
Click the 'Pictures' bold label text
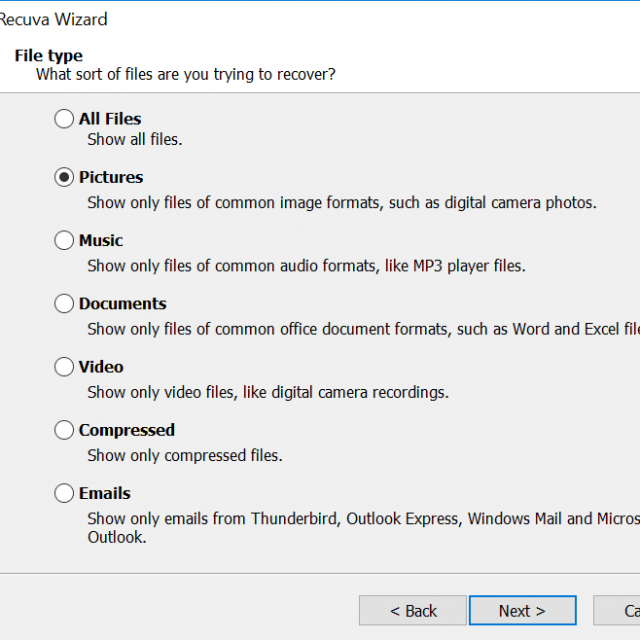111,177
